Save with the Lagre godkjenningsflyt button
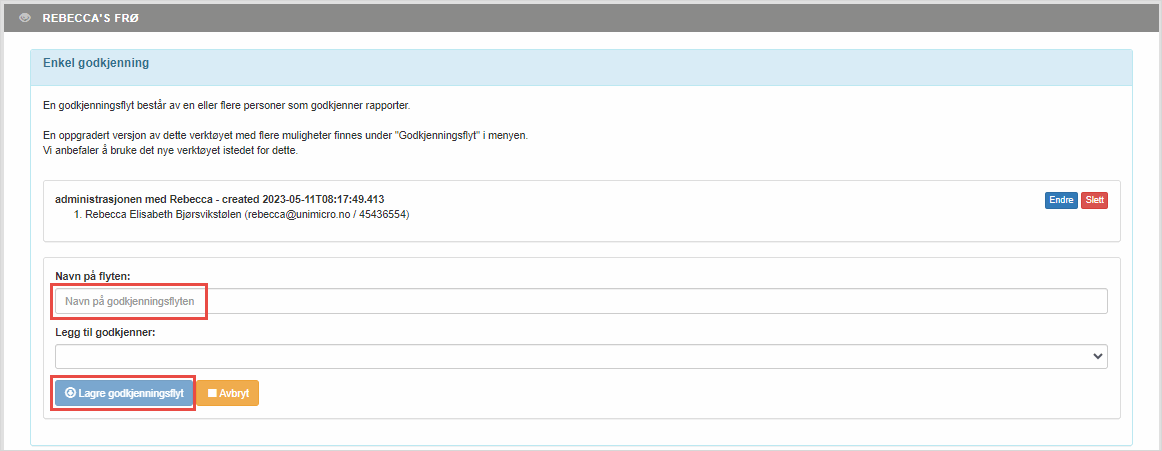The image size is (1162, 451). [x=123, y=393]
